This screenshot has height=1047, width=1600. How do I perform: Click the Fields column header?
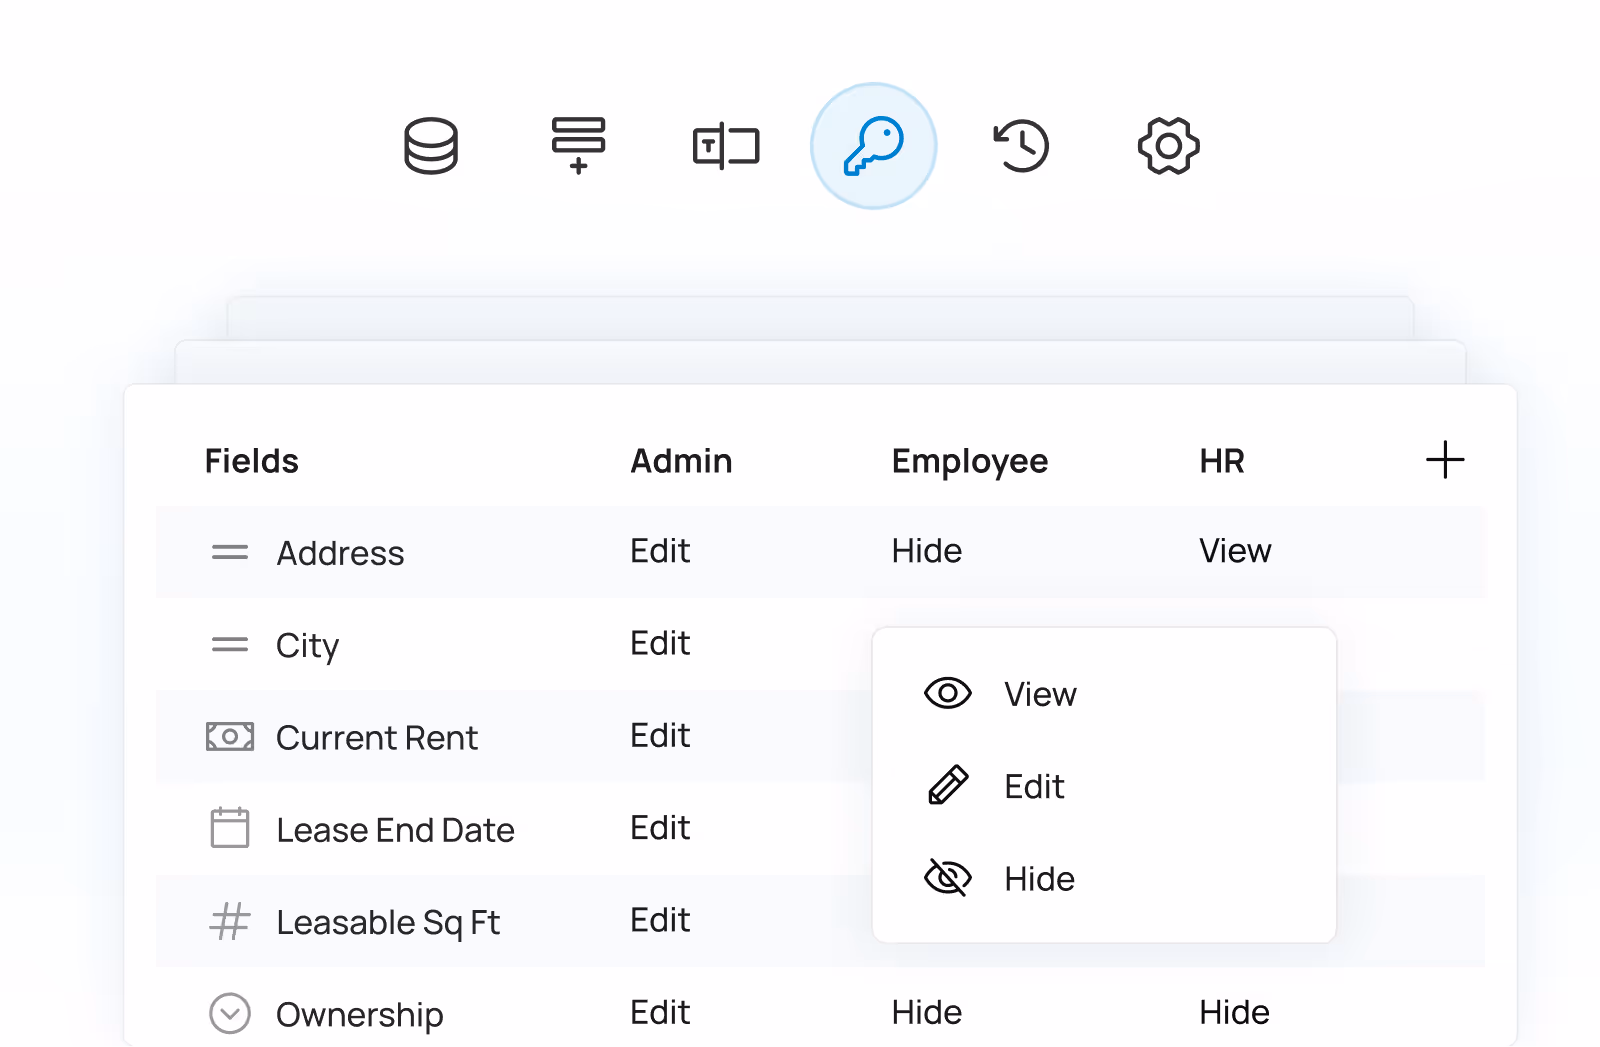coord(252,461)
